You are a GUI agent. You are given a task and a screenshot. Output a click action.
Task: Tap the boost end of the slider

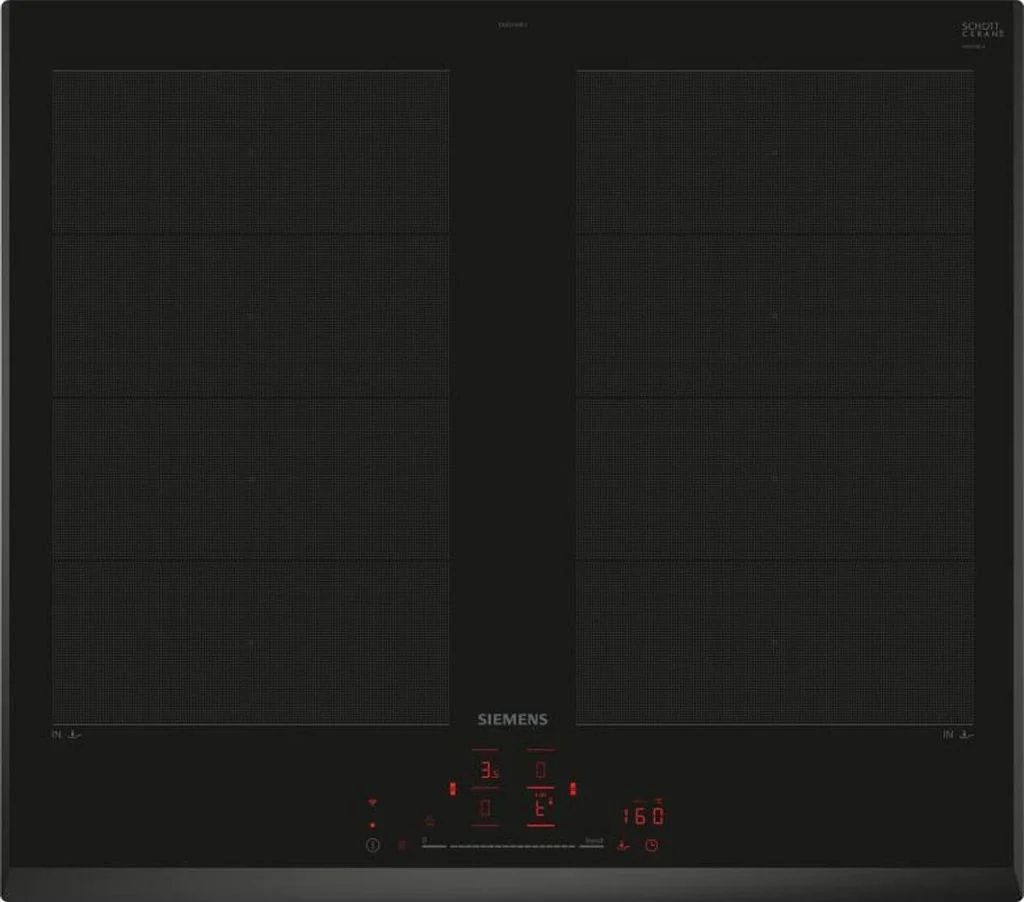pos(594,841)
